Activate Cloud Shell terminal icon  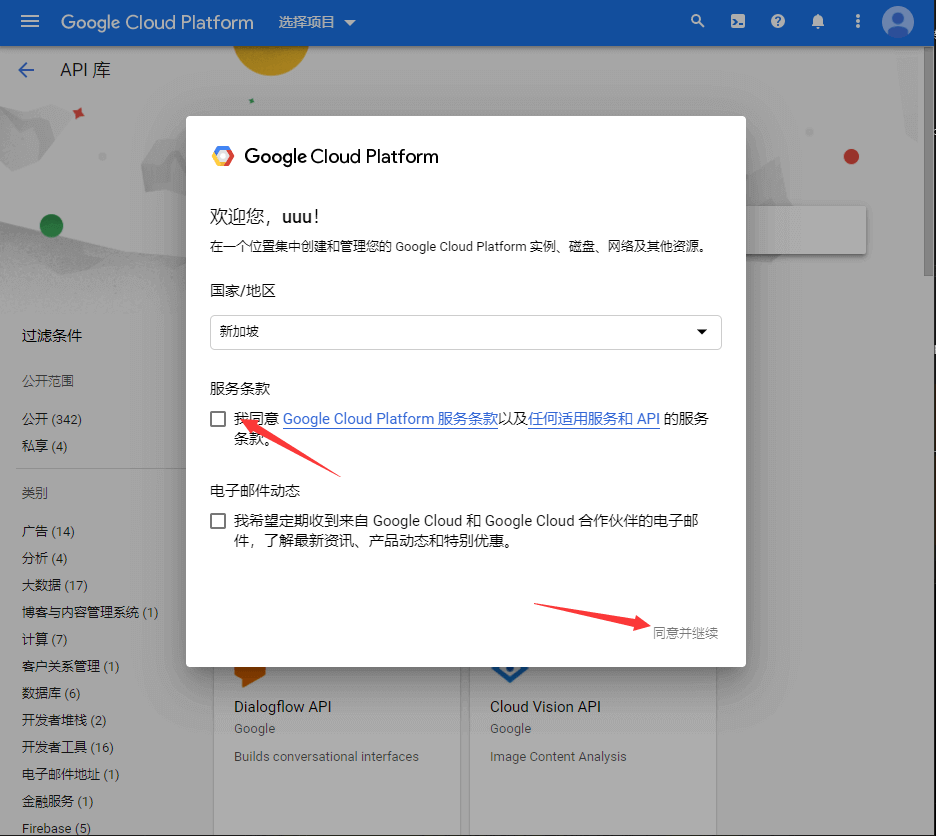tap(738, 22)
